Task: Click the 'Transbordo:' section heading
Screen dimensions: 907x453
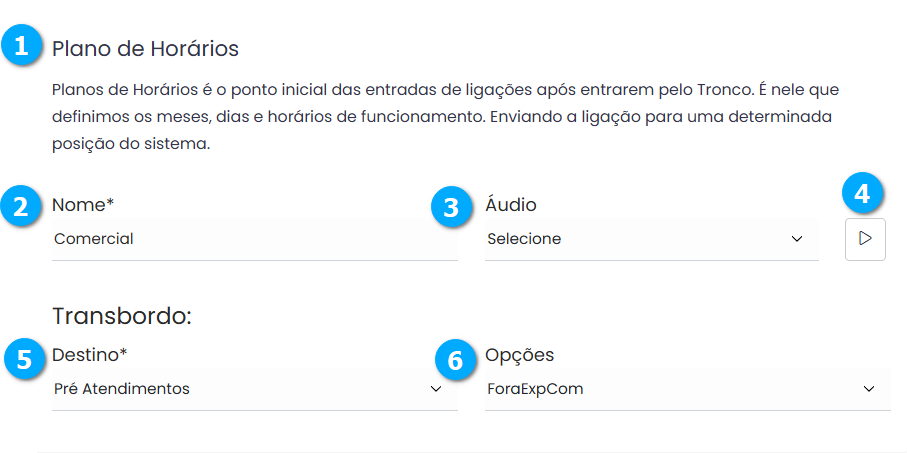Action: pos(121,316)
